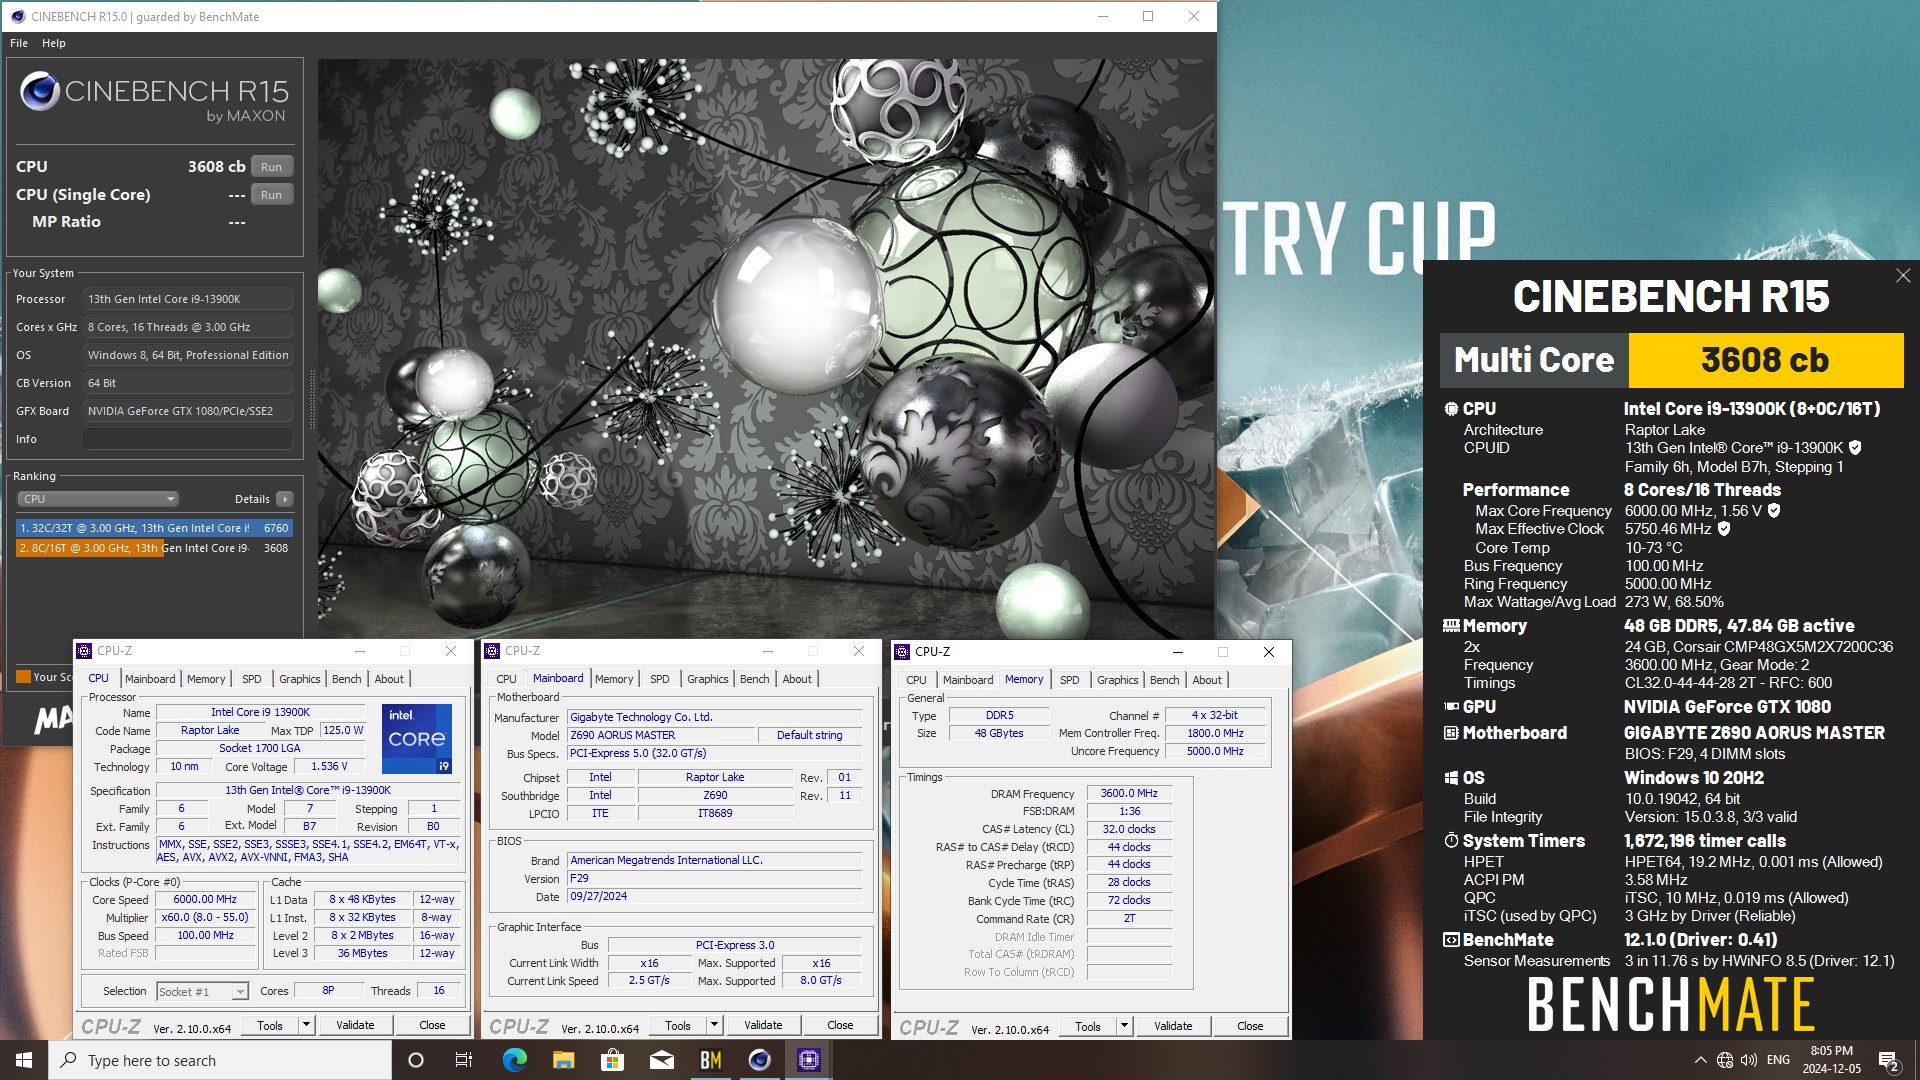Screen dimensions: 1920x1080
Task: Select ranking entry with score 6760
Action: tap(154, 528)
